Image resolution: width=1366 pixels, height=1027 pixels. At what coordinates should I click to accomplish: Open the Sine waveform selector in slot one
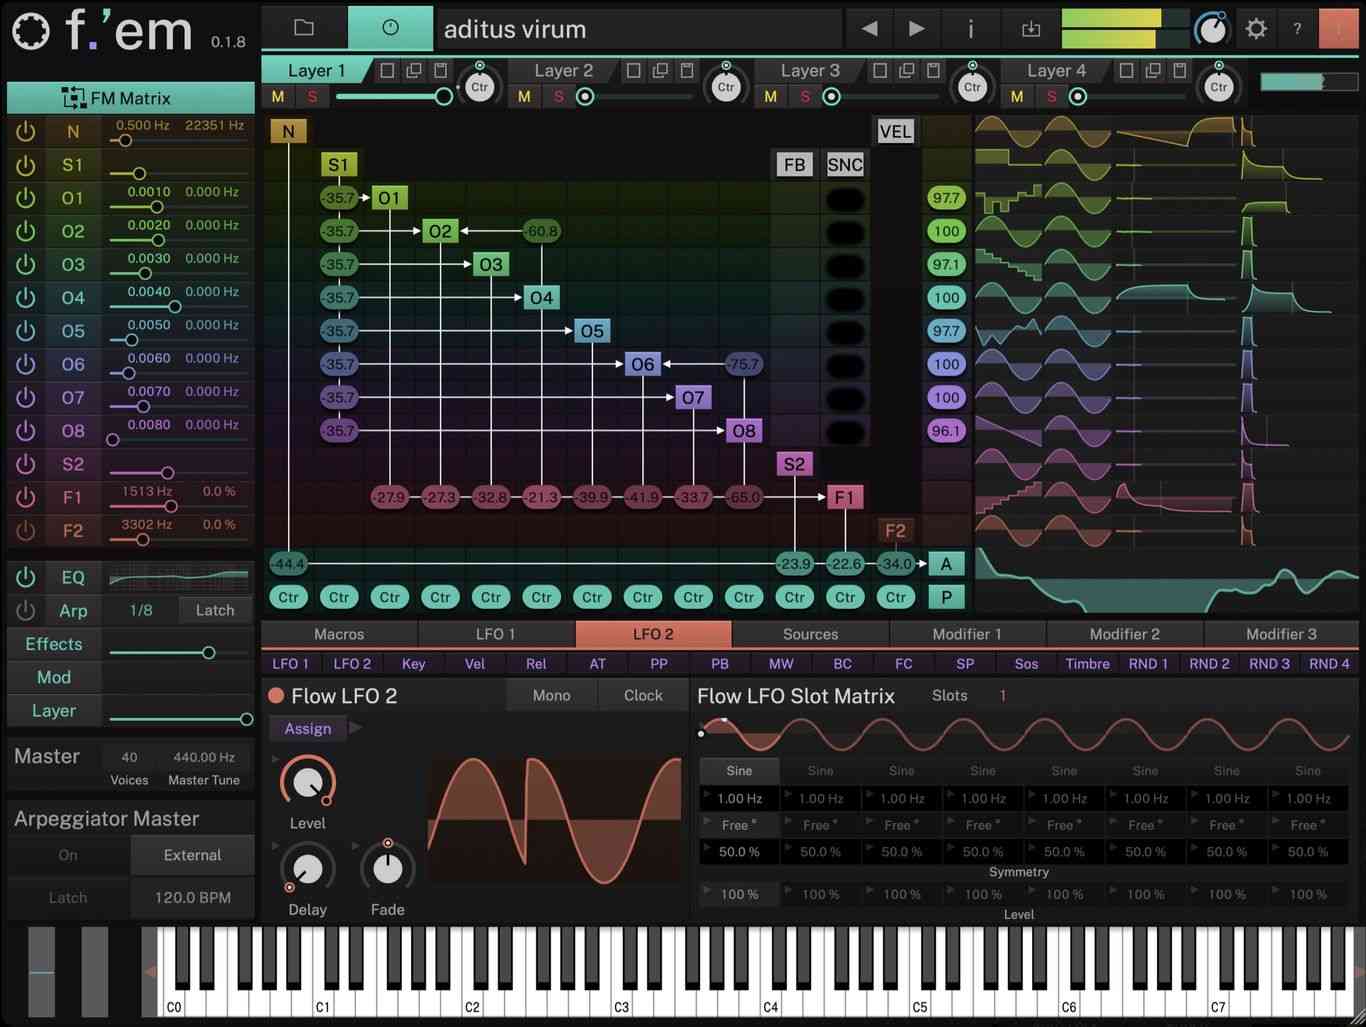[x=739, y=770]
